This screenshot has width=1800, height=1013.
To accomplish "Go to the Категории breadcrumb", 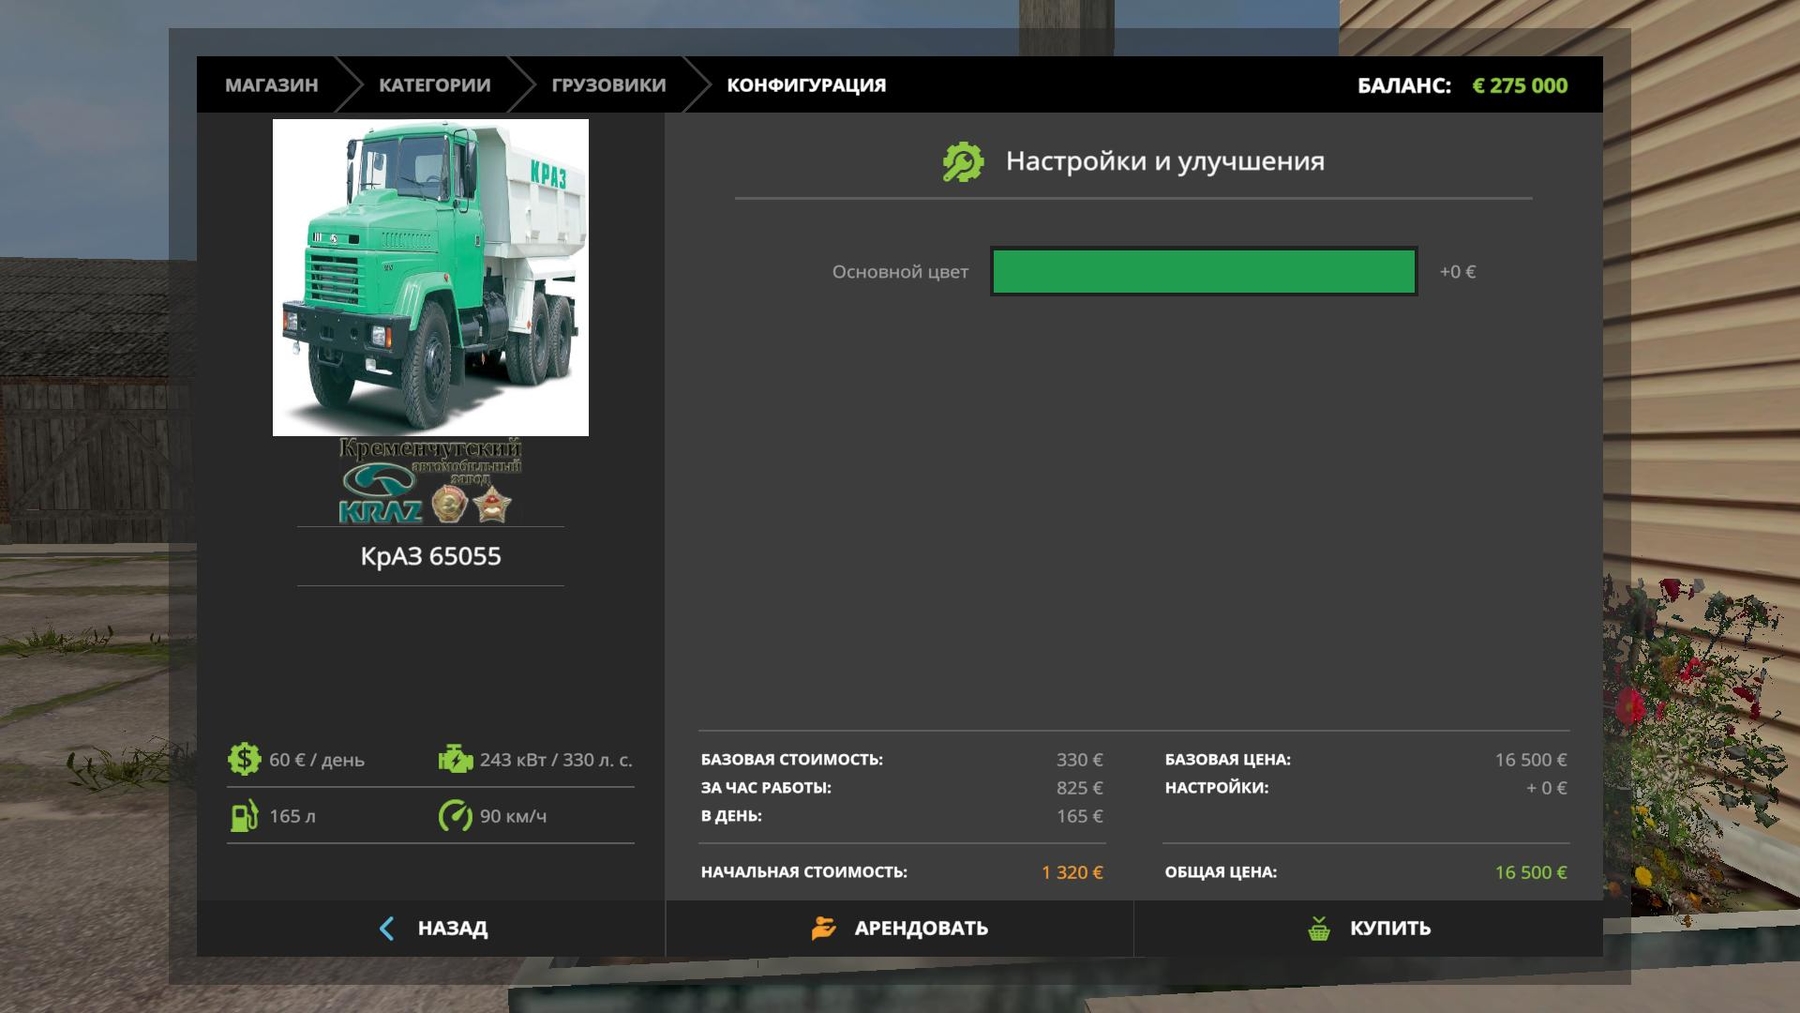I will click(x=434, y=85).
